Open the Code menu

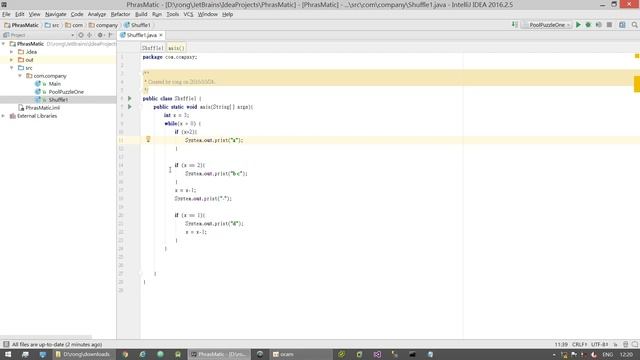77,14
